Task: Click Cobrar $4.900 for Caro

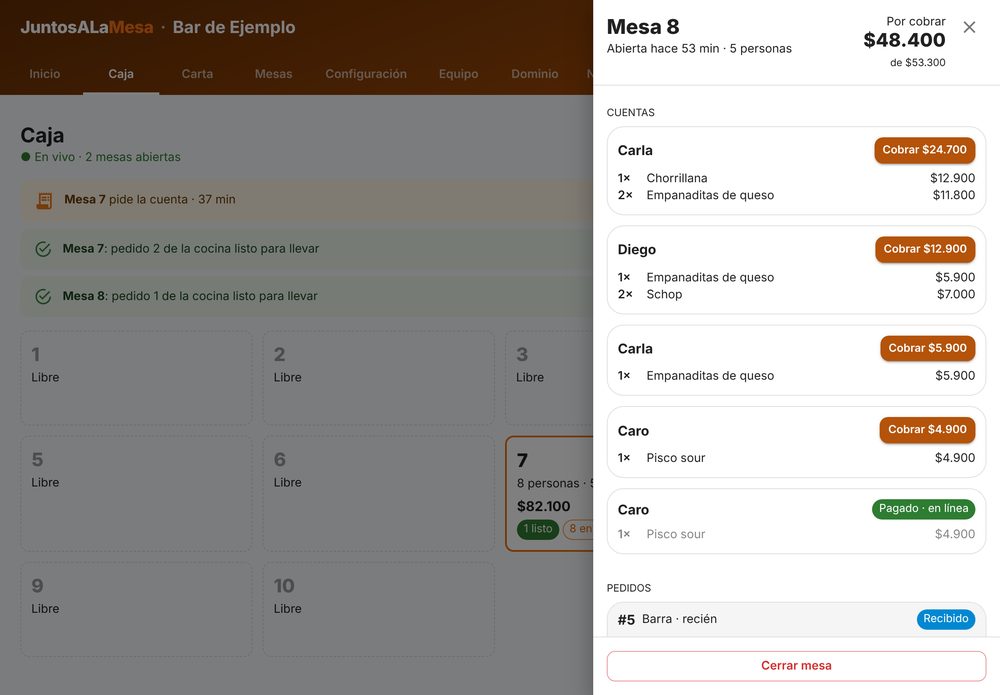Action: pos(927,430)
